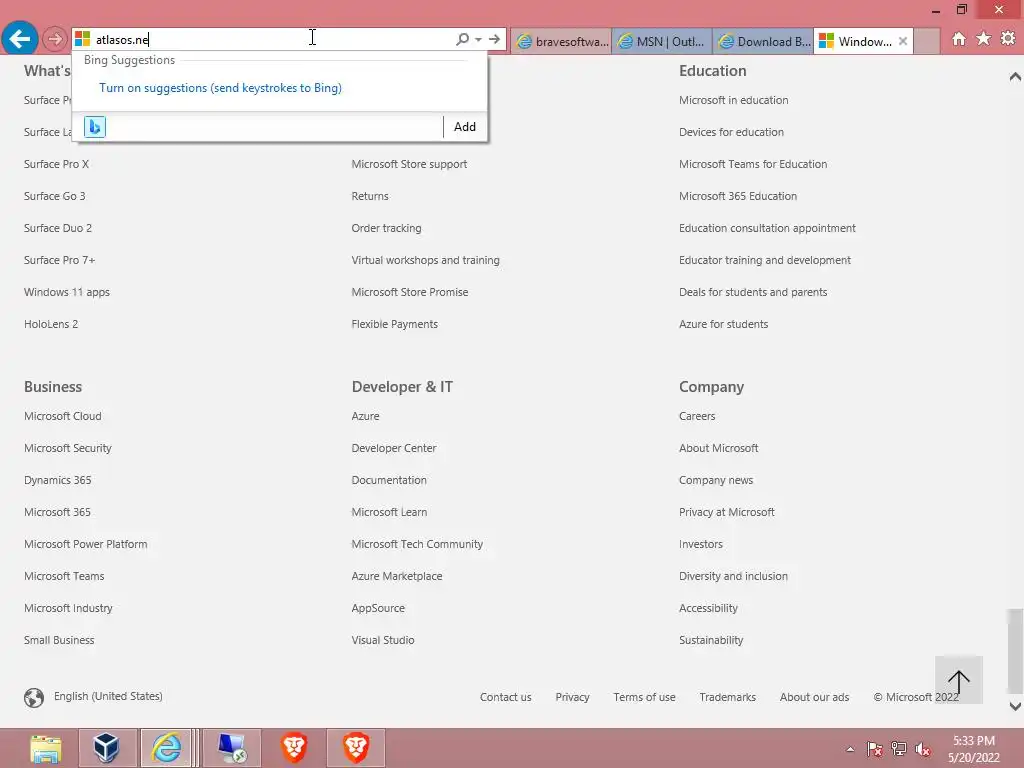
Task: Open the Accessibility link
Action: pyautogui.click(x=708, y=608)
